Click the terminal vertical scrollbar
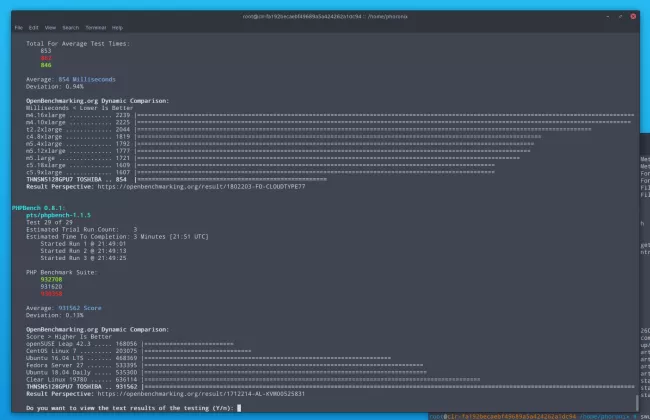This screenshot has width=650, height=420. coord(637,401)
